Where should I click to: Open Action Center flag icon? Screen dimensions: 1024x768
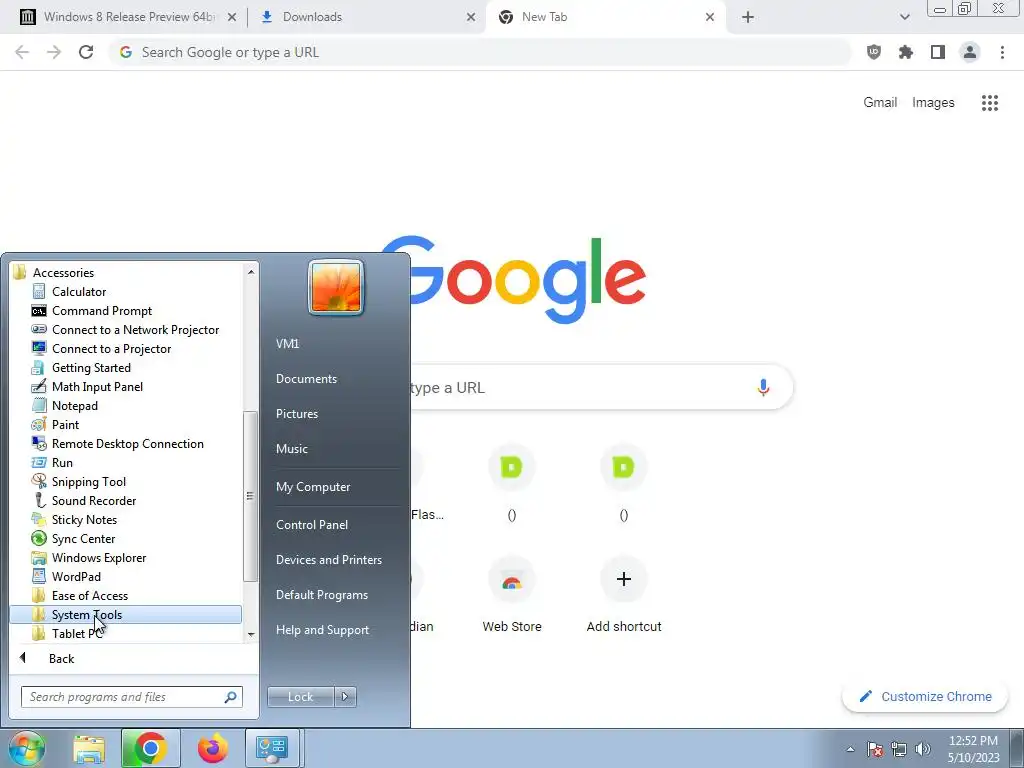[875, 749]
